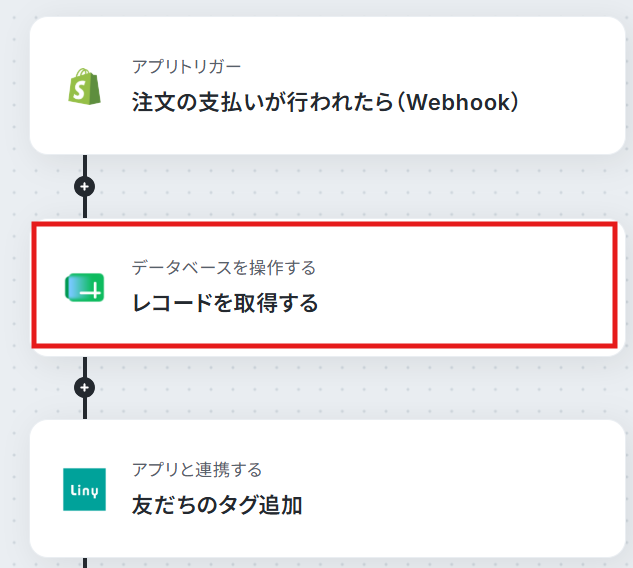The height and width of the screenshot is (568, 633).
Task: Click the データベースを操作する label
Action: (224, 268)
